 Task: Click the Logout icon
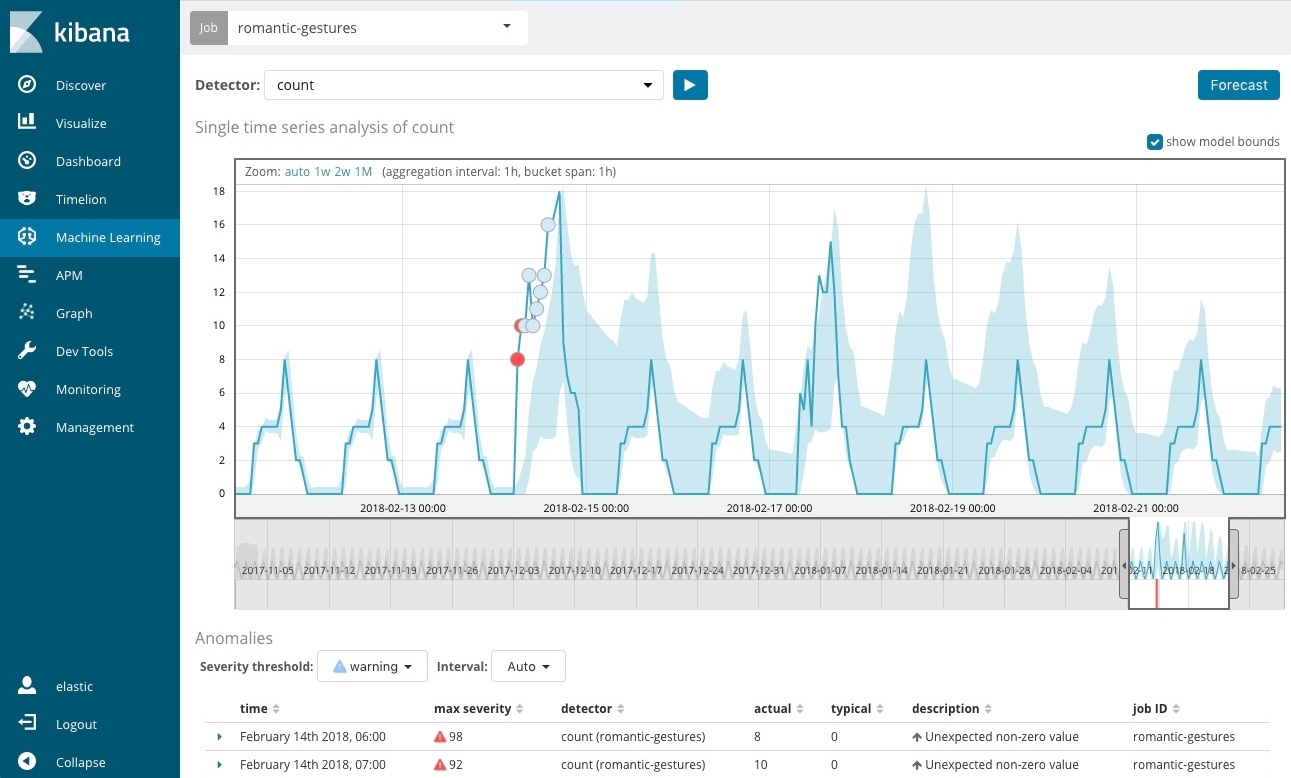click(x=27, y=724)
